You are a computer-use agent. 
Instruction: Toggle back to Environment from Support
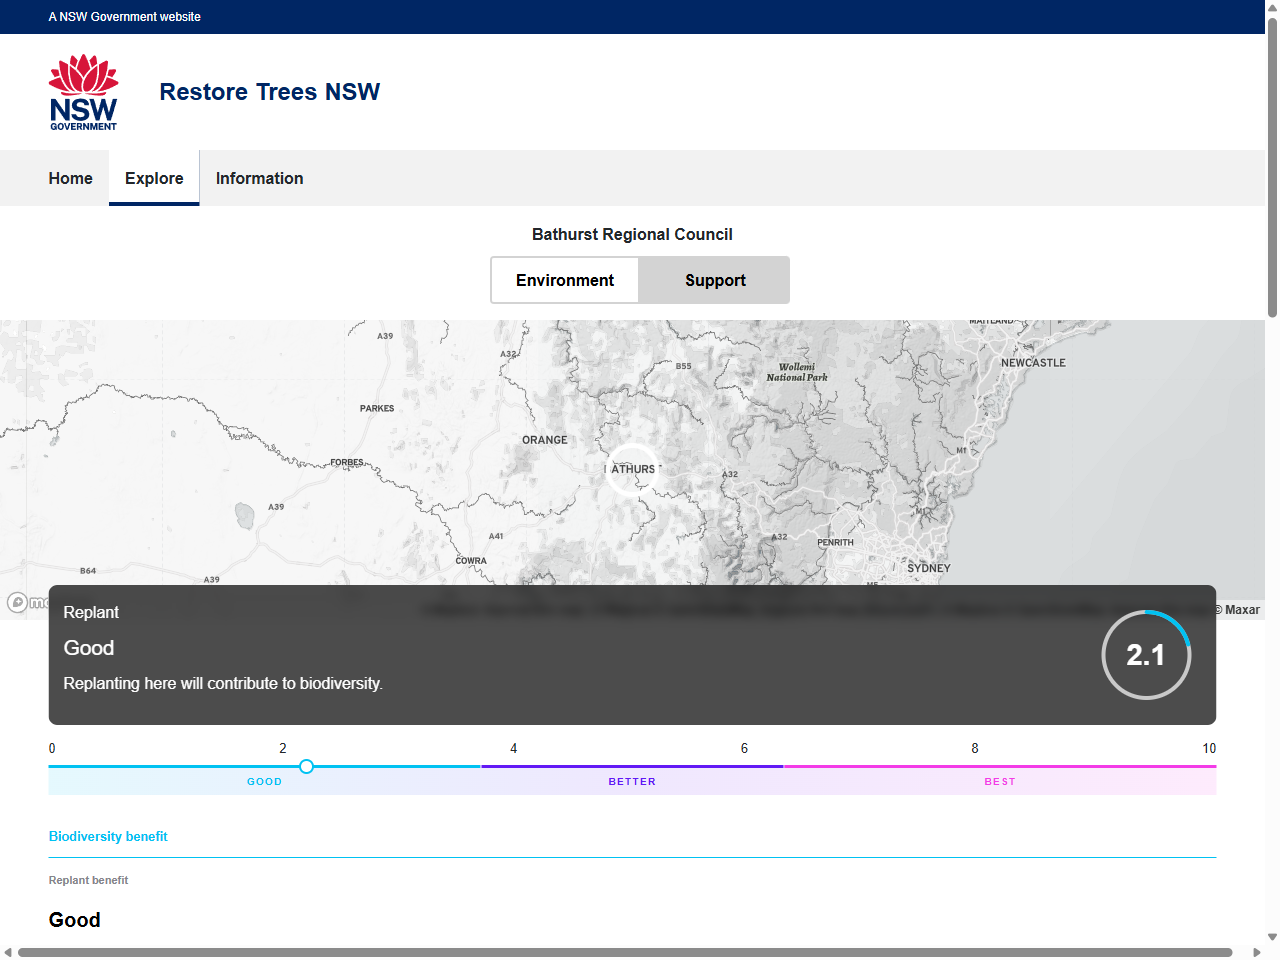click(x=565, y=280)
